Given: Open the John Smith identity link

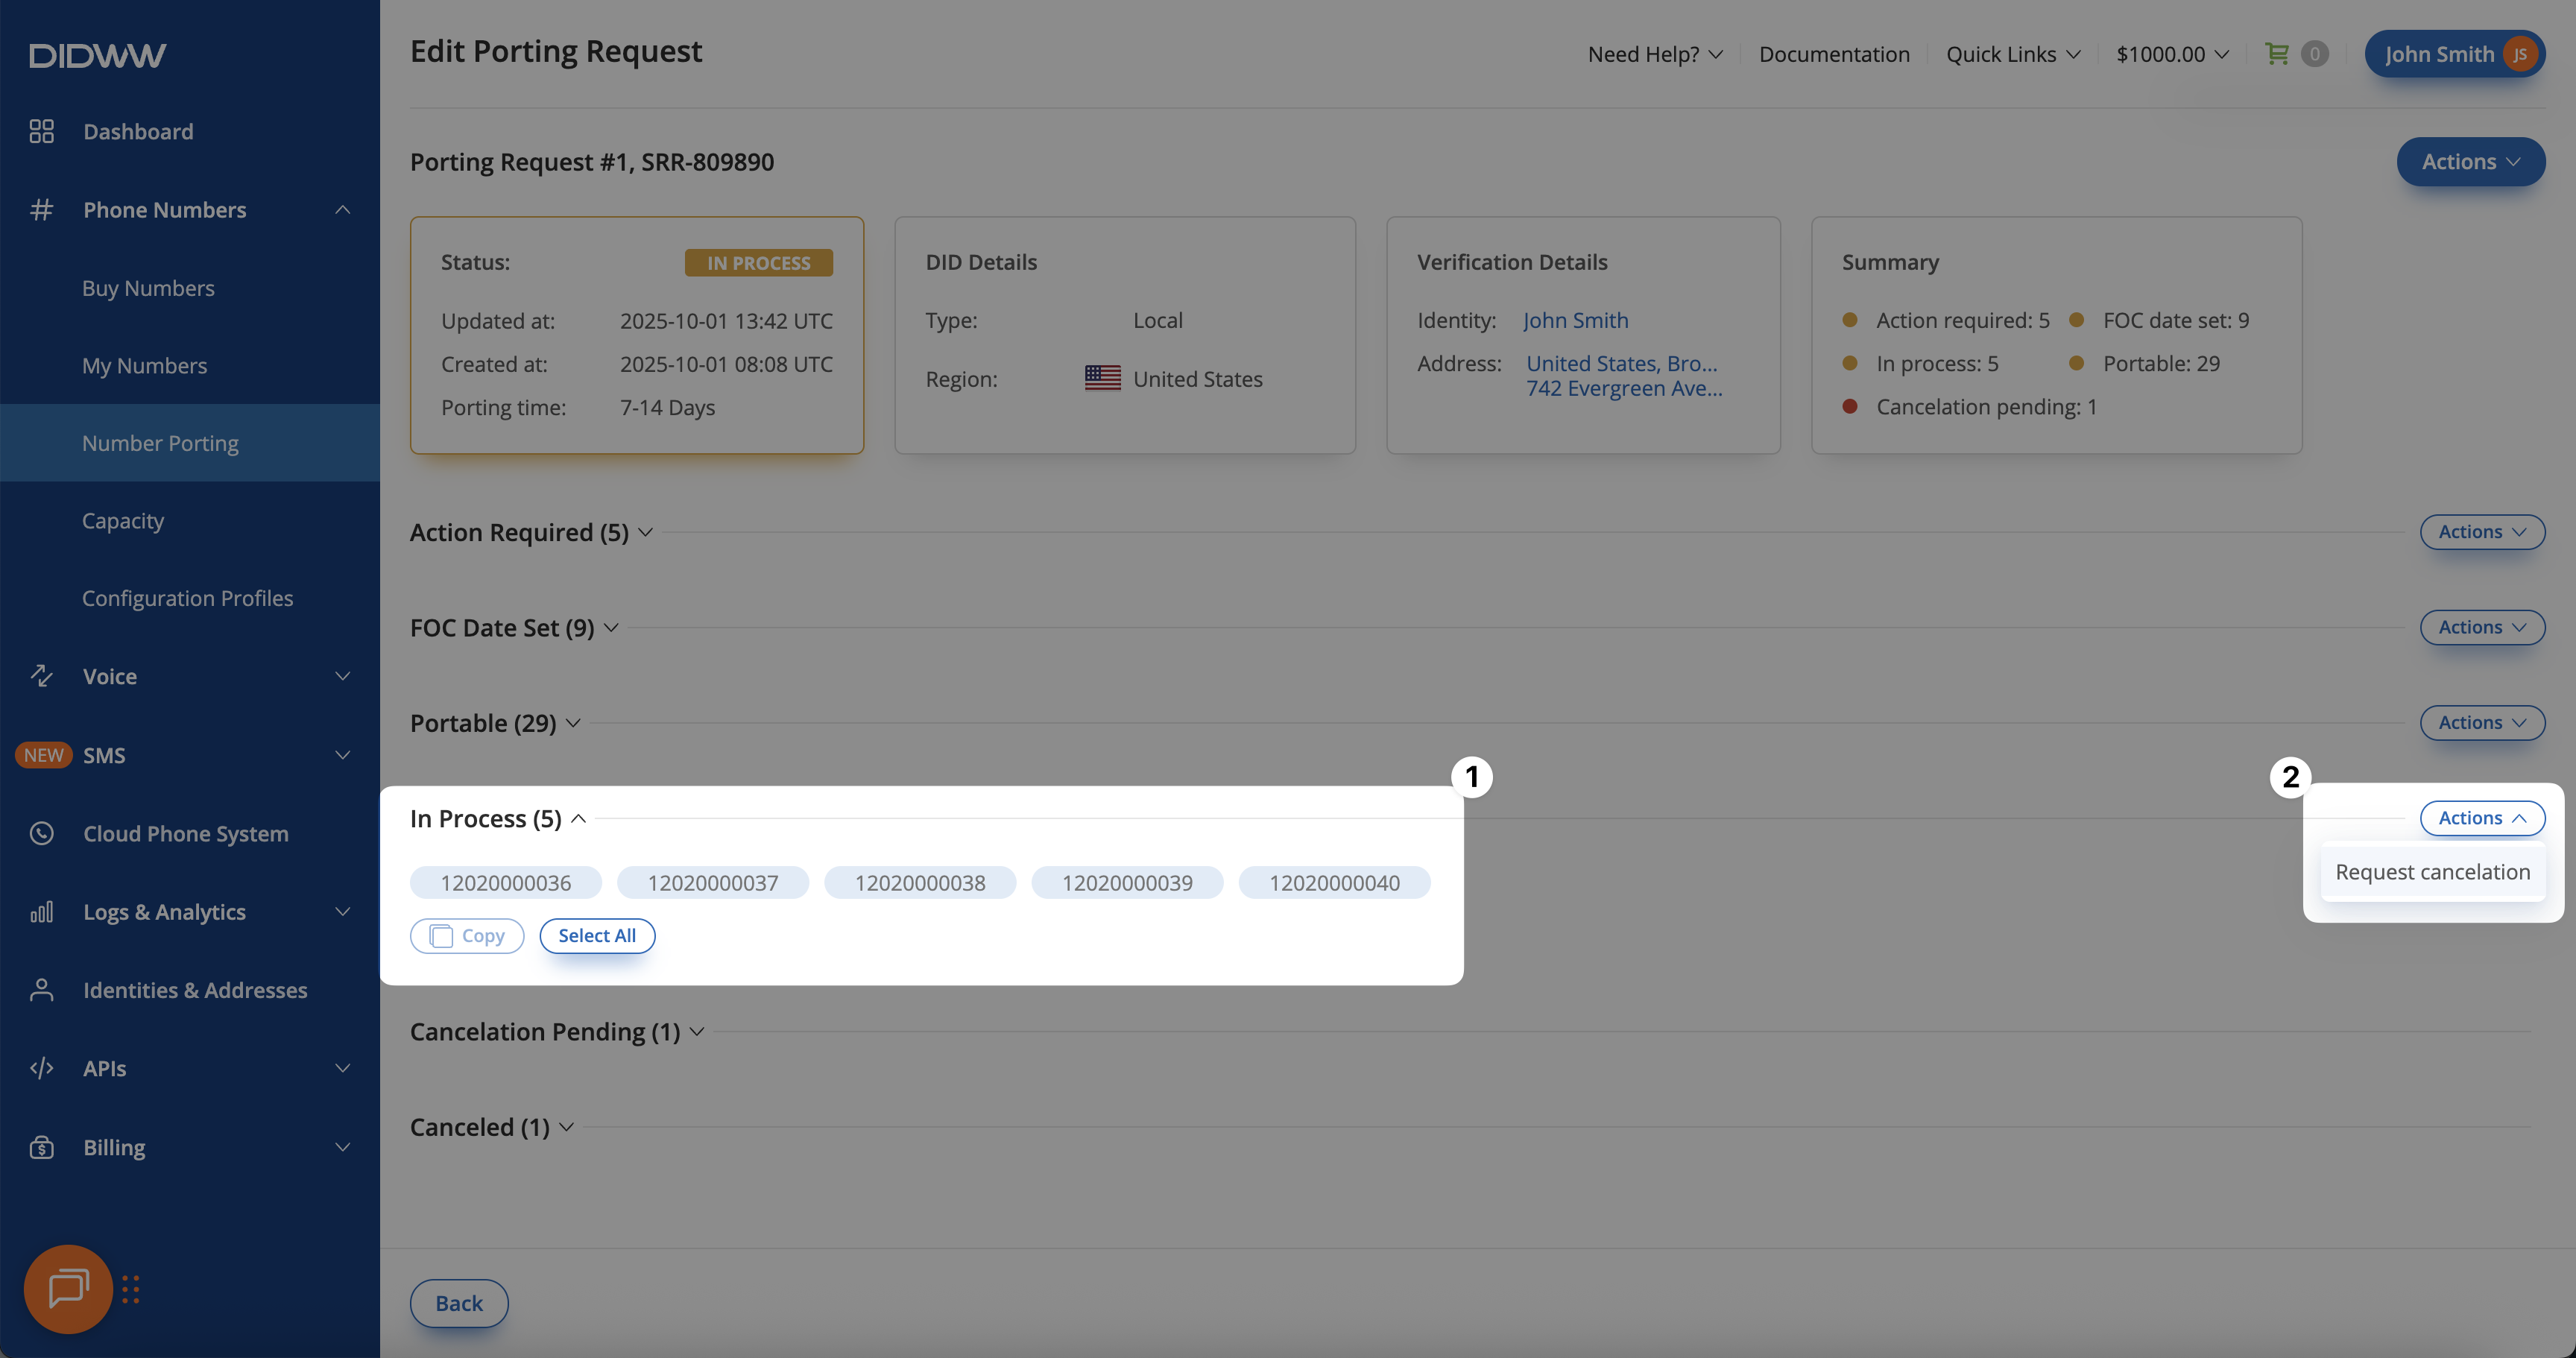Looking at the screenshot, I should (1575, 320).
